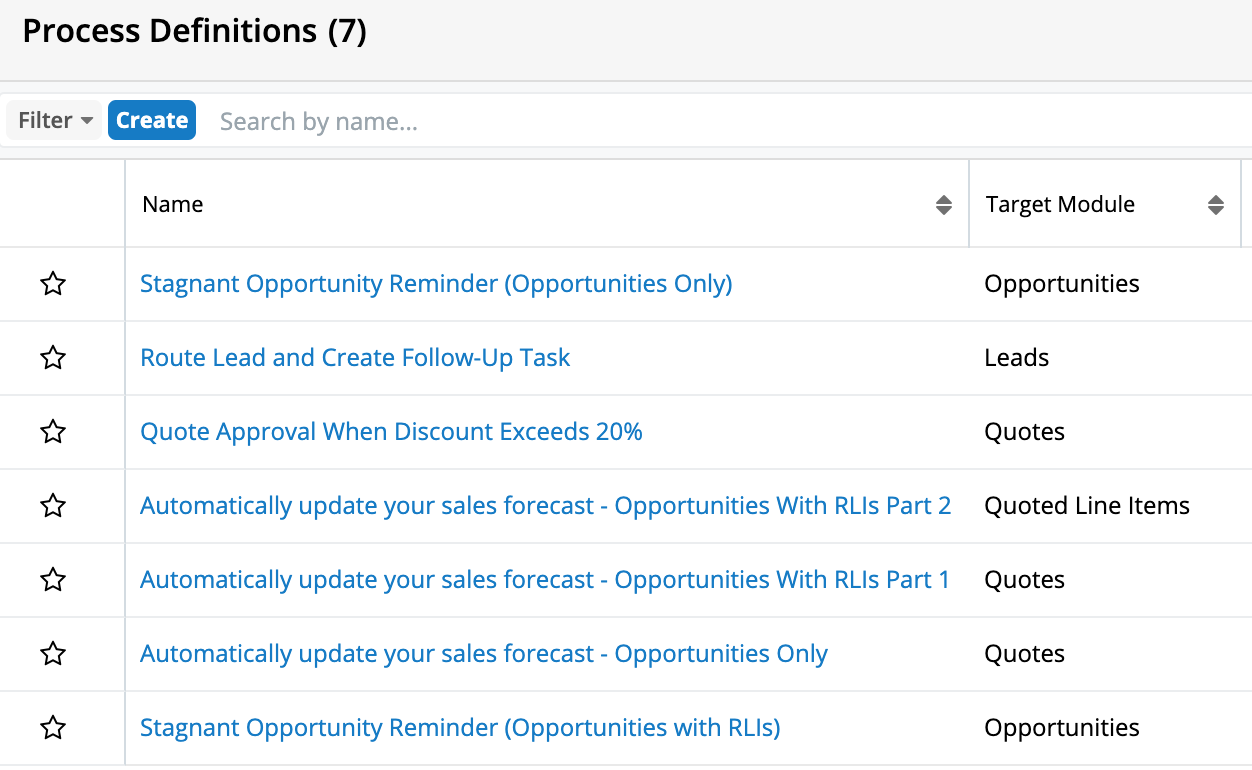Toggle favorite star for Quote Approval process
1252x770 pixels.
(x=53, y=432)
